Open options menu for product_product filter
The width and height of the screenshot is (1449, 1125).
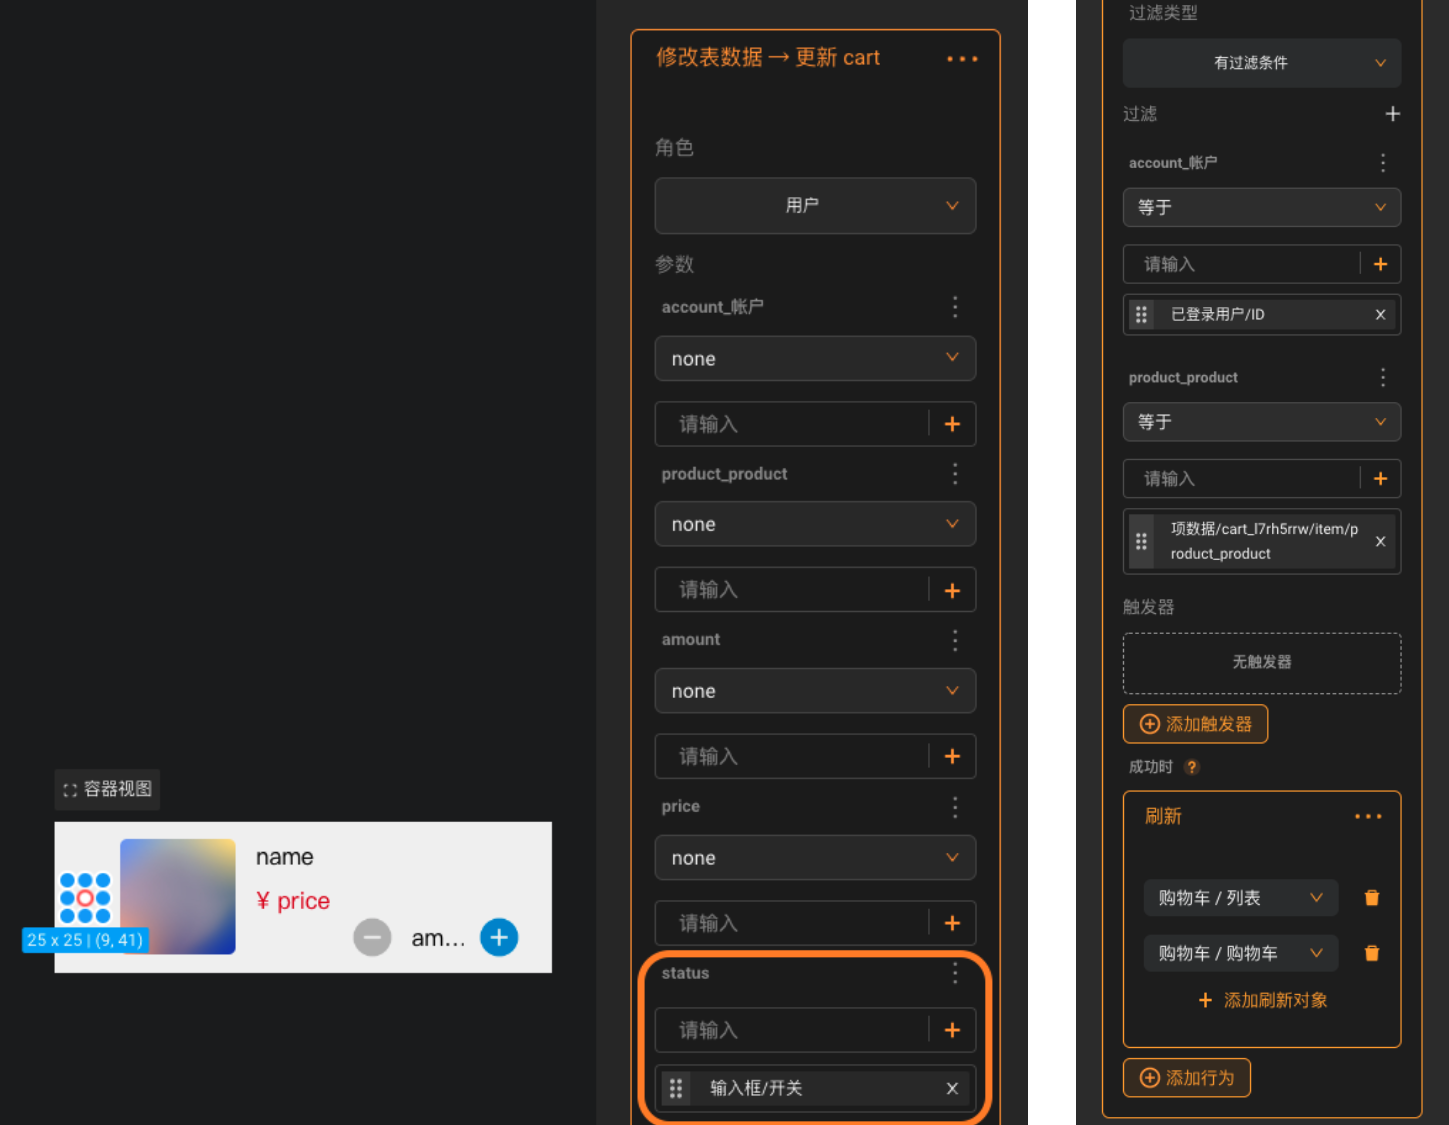coord(1383,377)
